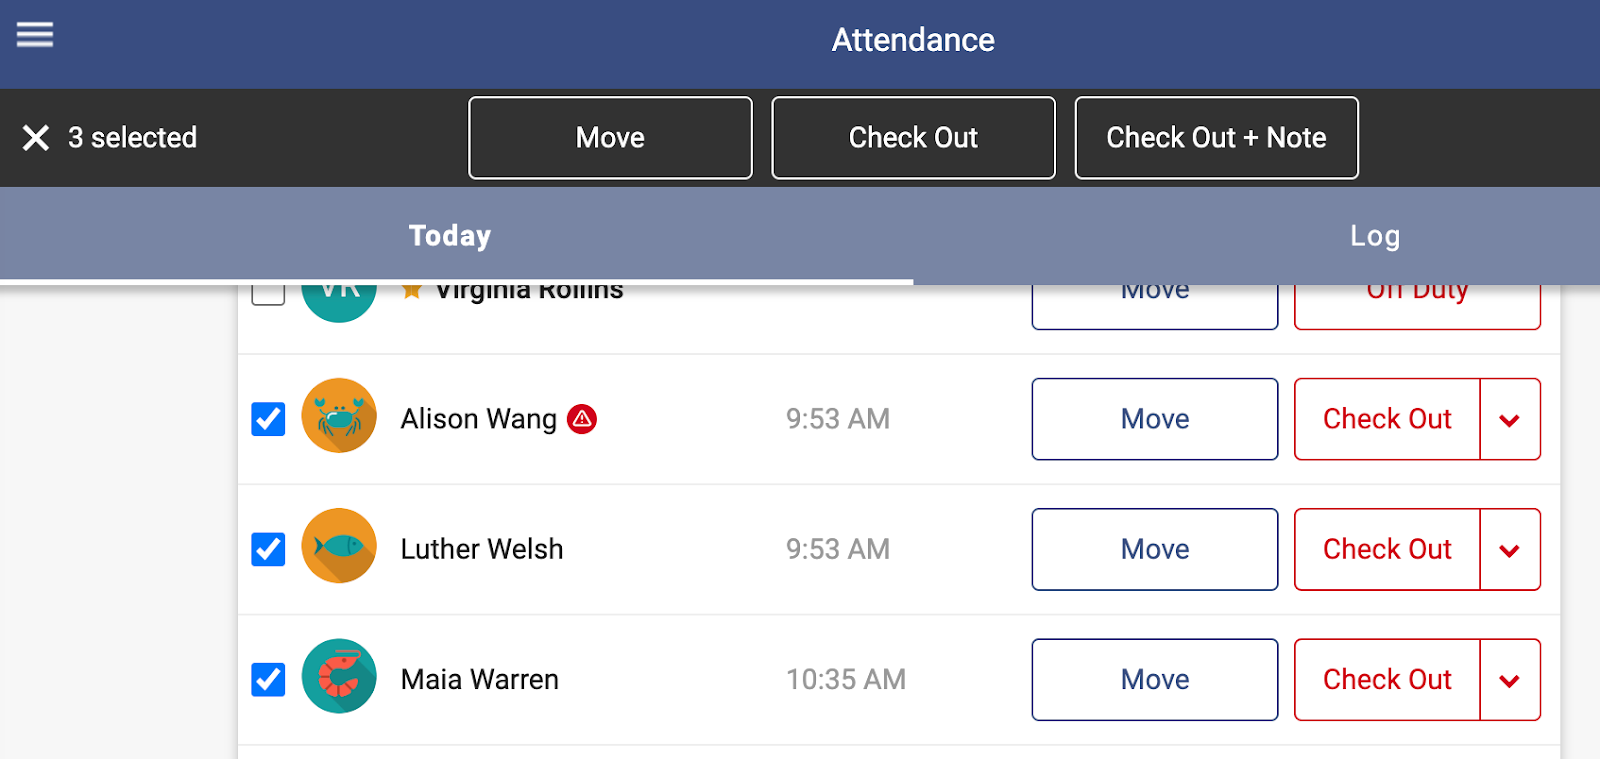
Task: Click Luther Welsh's fish avatar
Action: pos(339,546)
